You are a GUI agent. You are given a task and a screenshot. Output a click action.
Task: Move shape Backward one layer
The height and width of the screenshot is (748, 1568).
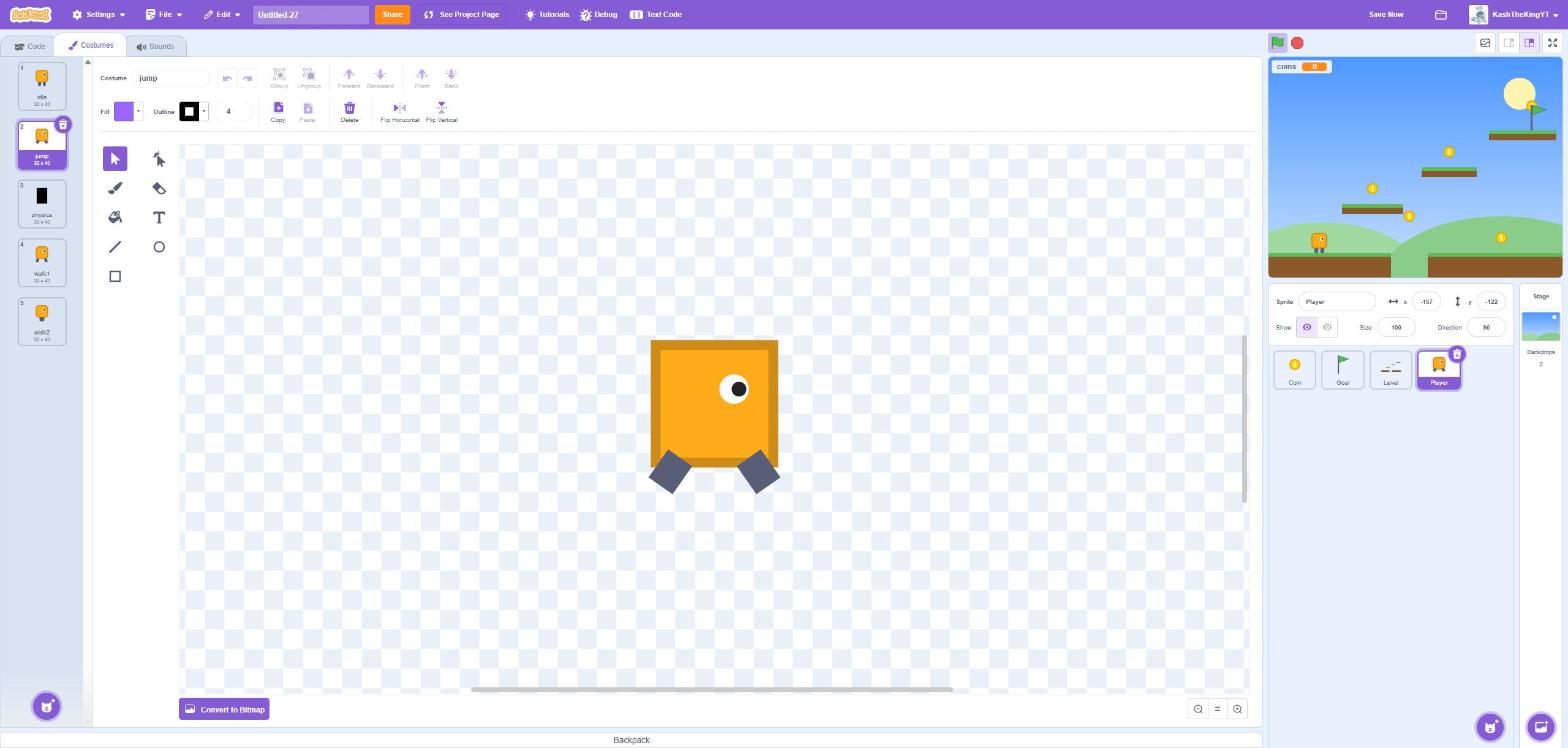pyautogui.click(x=380, y=78)
